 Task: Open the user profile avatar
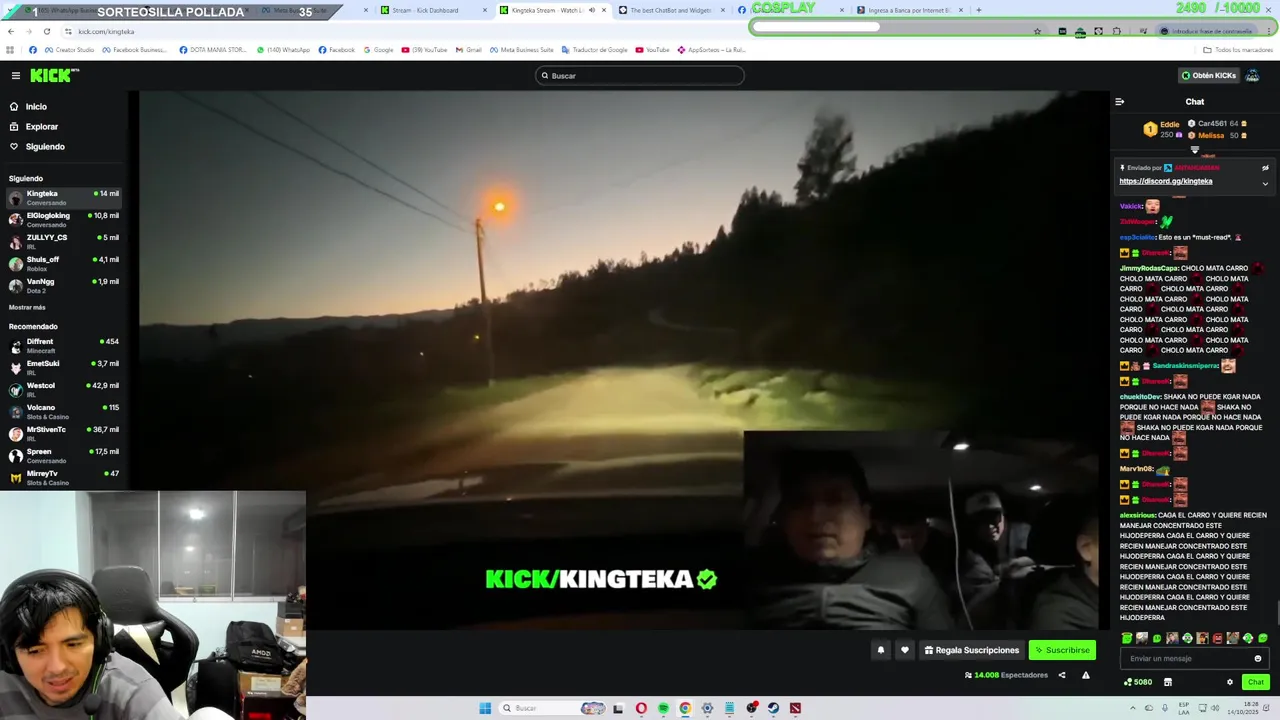pos(1253,75)
